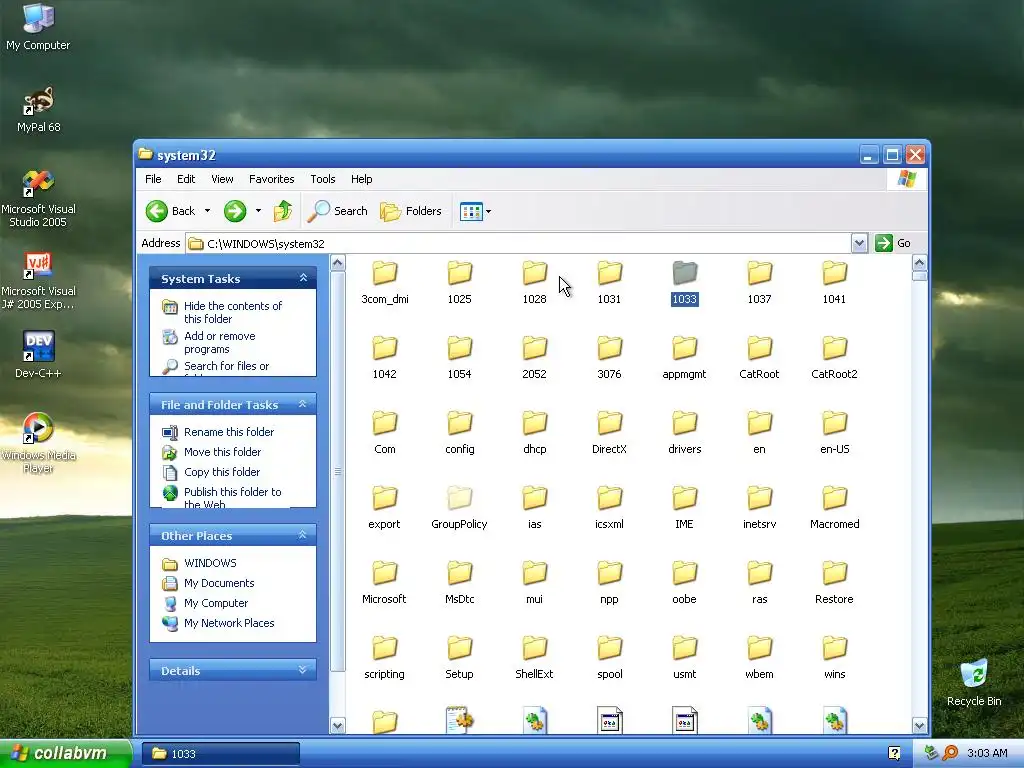Click the task pane scrollbar down arrow

tap(338, 725)
